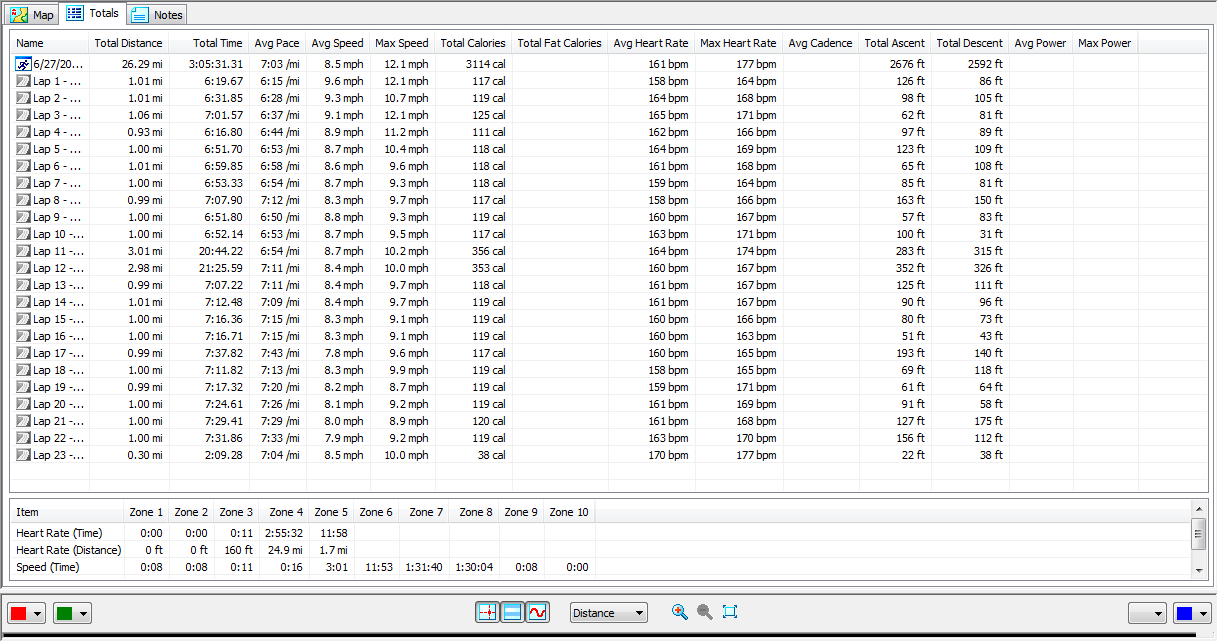Open the Notes tab
The image size is (1218, 642).
point(157,15)
